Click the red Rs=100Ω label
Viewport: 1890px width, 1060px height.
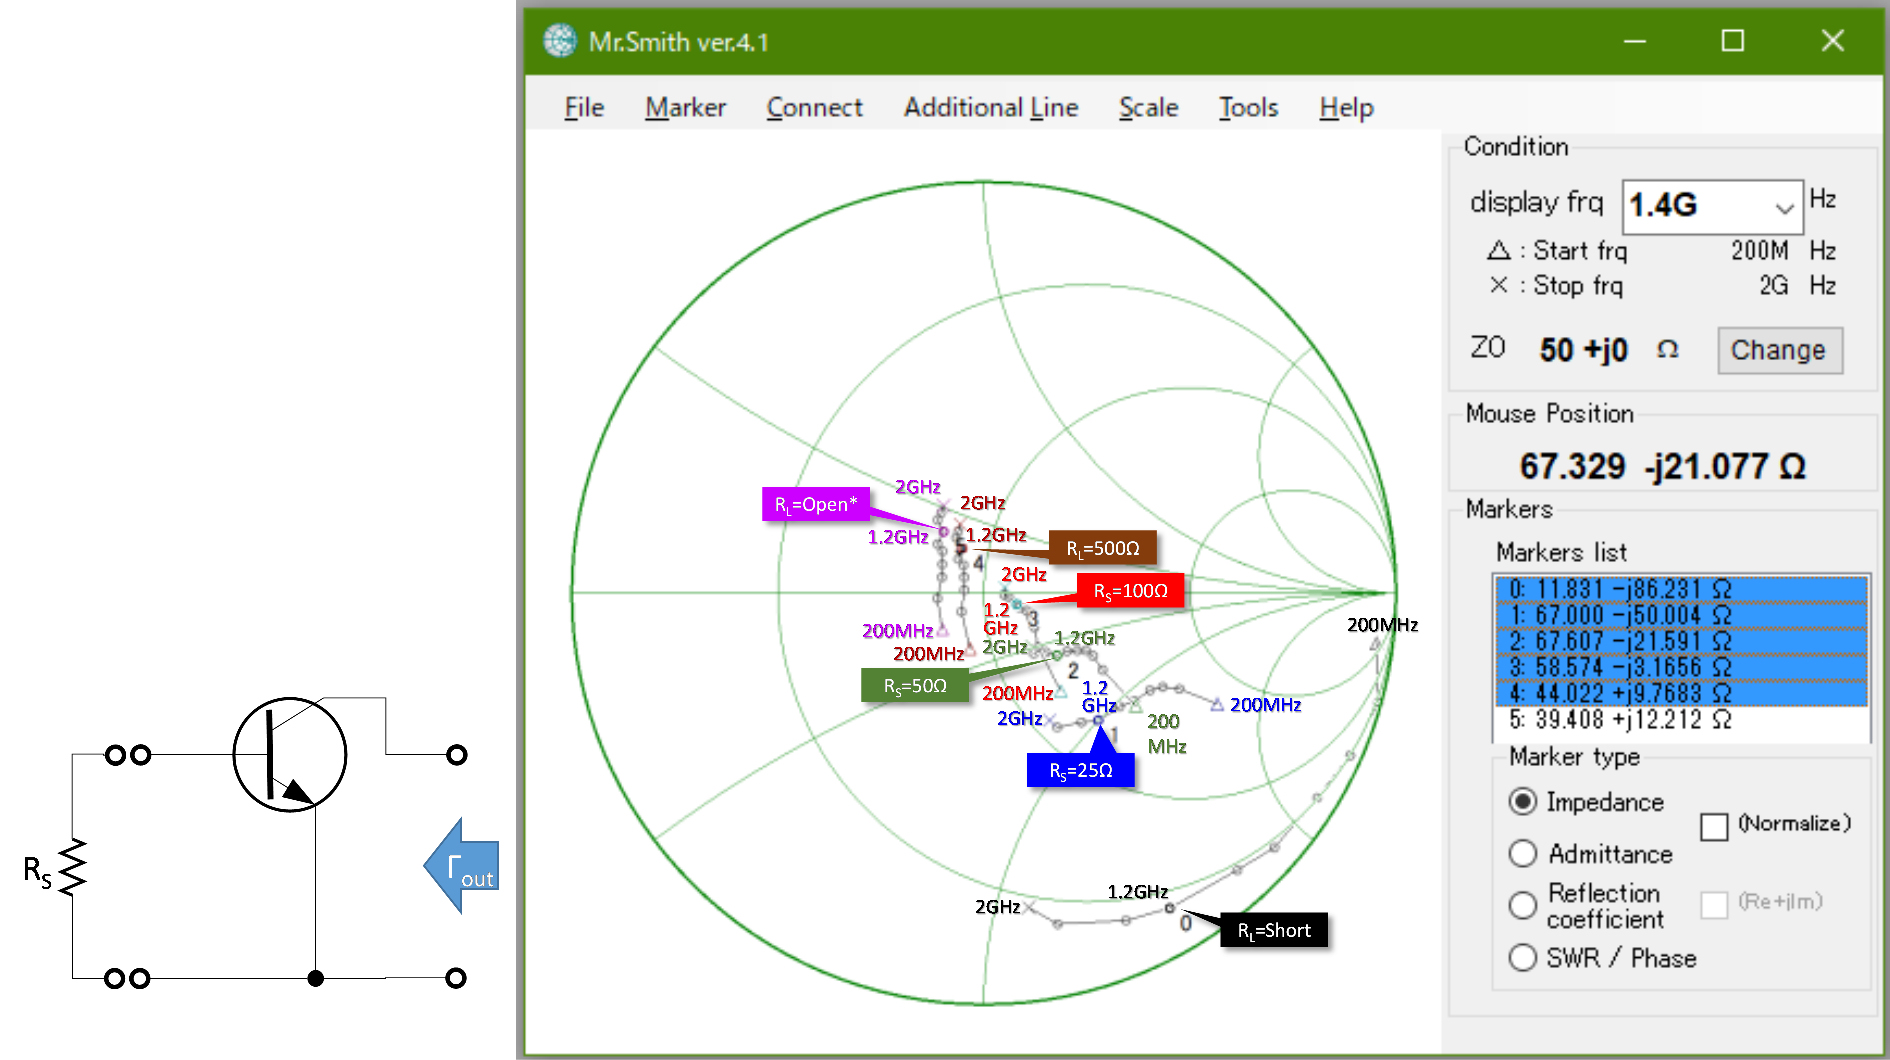[1130, 590]
